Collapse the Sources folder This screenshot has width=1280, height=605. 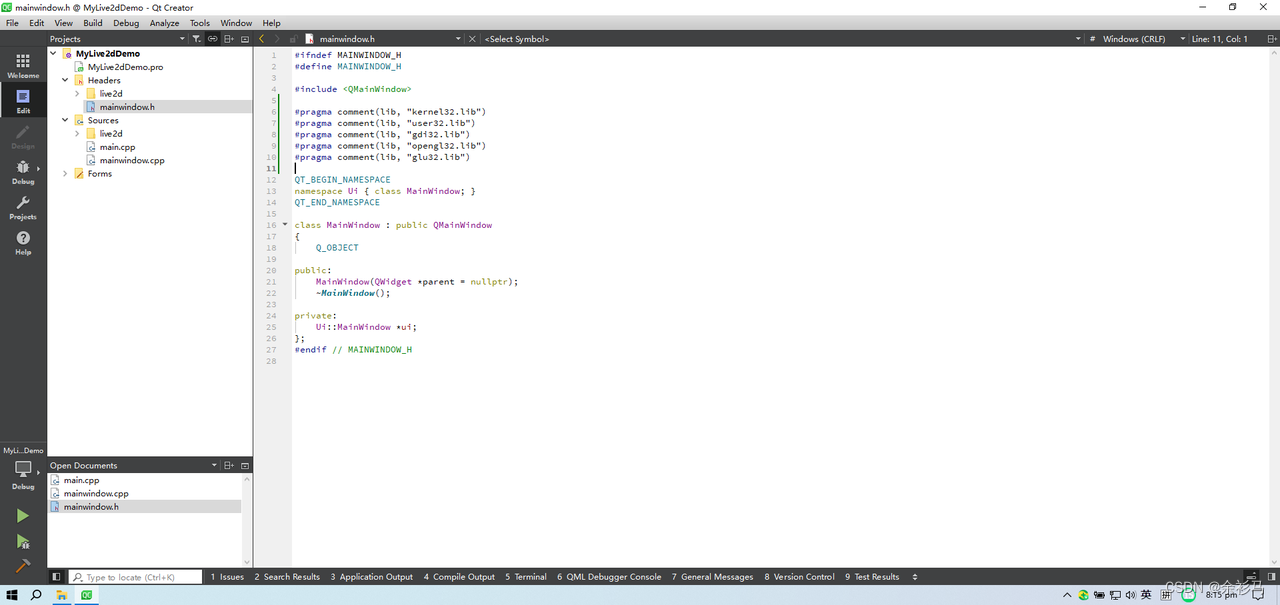pyautogui.click(x=66, y=120)
